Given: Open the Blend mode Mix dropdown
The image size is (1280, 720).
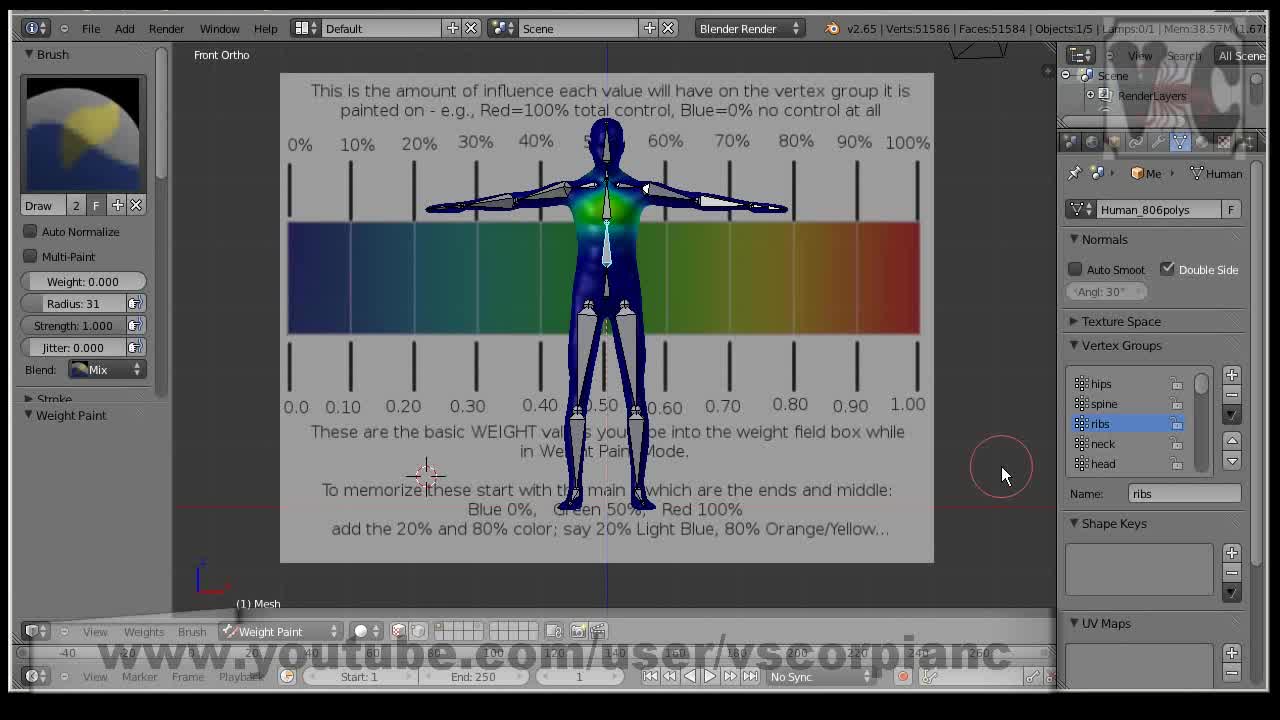Looking at the screenshot, I should (x=106, y=369).
